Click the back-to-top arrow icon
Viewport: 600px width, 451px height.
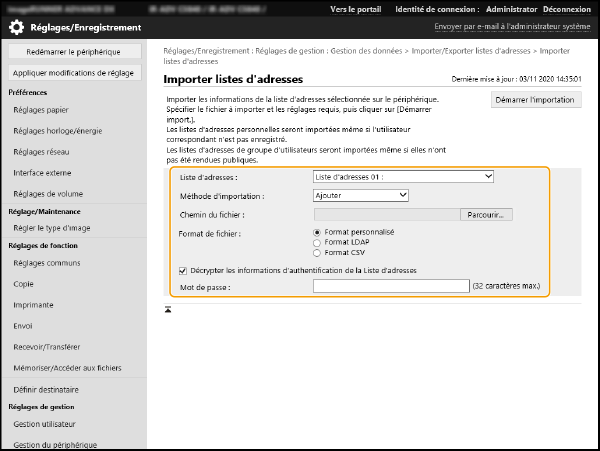[x=169, y=309]
